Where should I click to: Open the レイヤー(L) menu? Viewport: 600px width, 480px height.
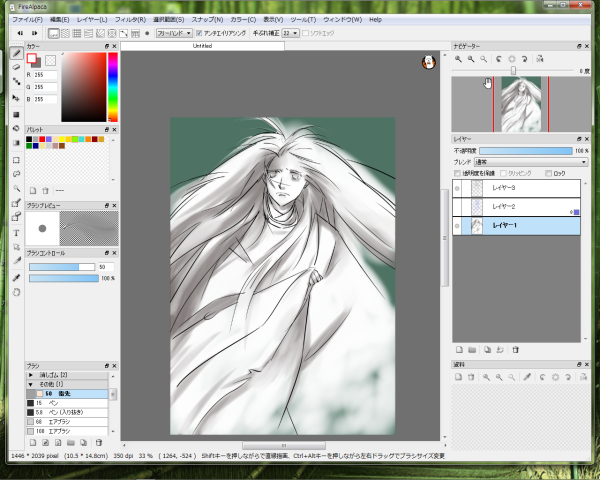[x=92, y=20]
